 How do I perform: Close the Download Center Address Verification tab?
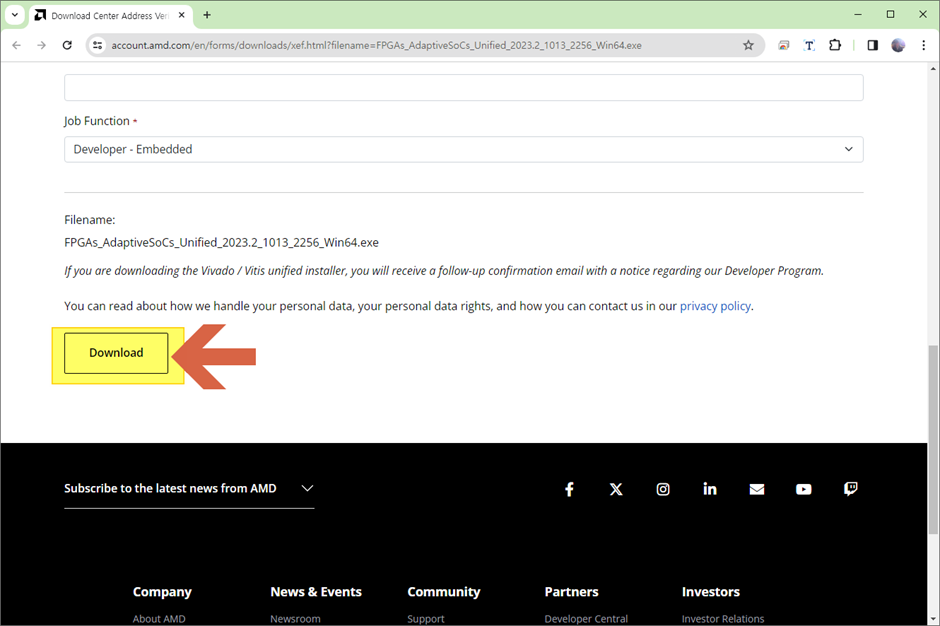point(182,15)
